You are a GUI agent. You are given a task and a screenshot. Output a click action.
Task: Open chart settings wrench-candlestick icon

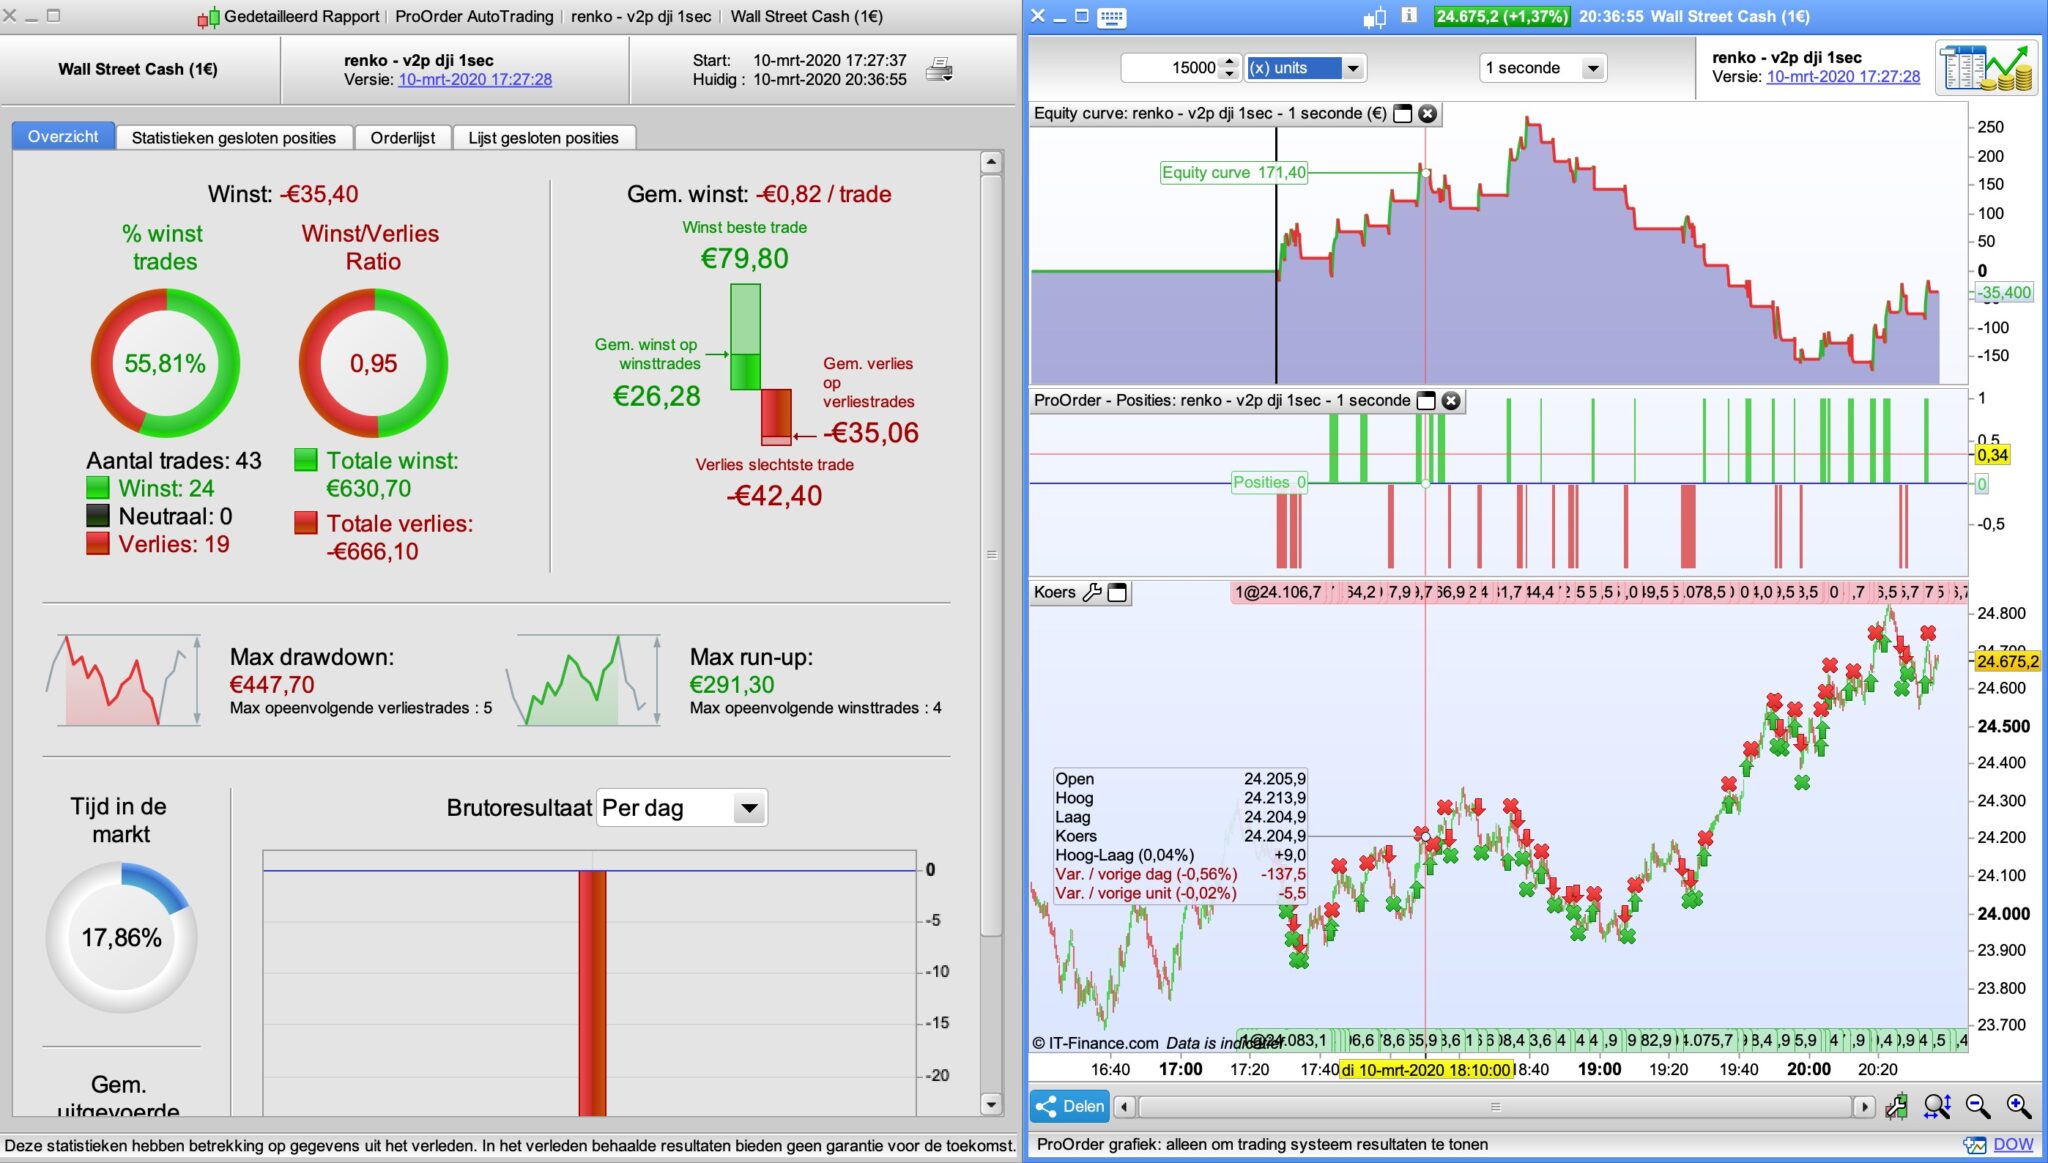tap(1896, 1106)
